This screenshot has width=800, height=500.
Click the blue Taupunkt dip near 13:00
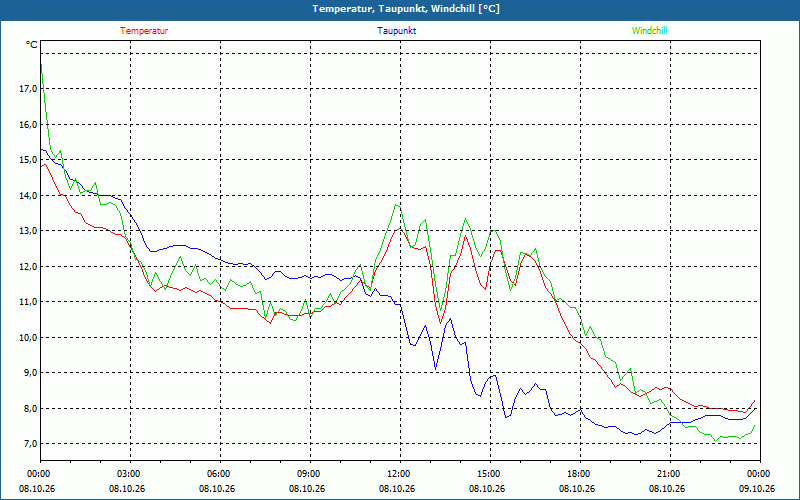[435, 369]
